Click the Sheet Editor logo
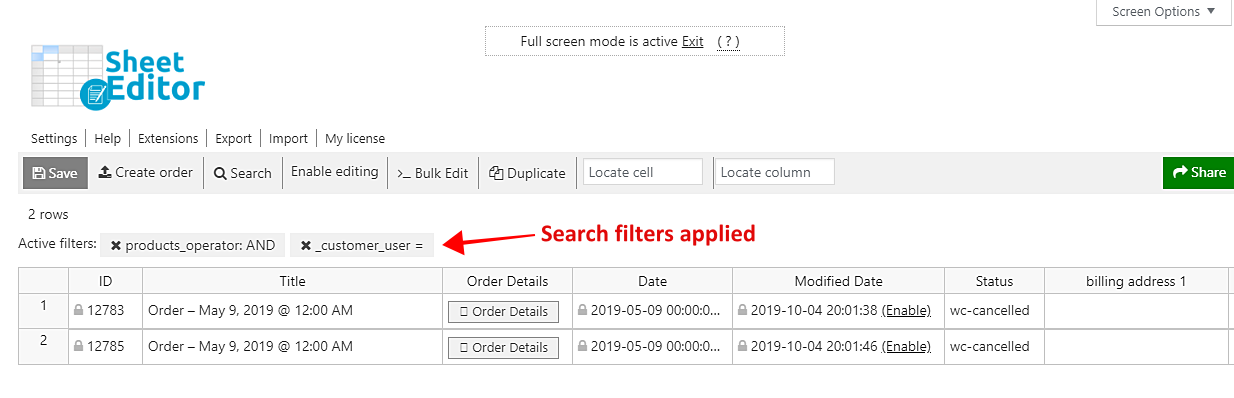The image size is (1234, 398). coord(118,74)
